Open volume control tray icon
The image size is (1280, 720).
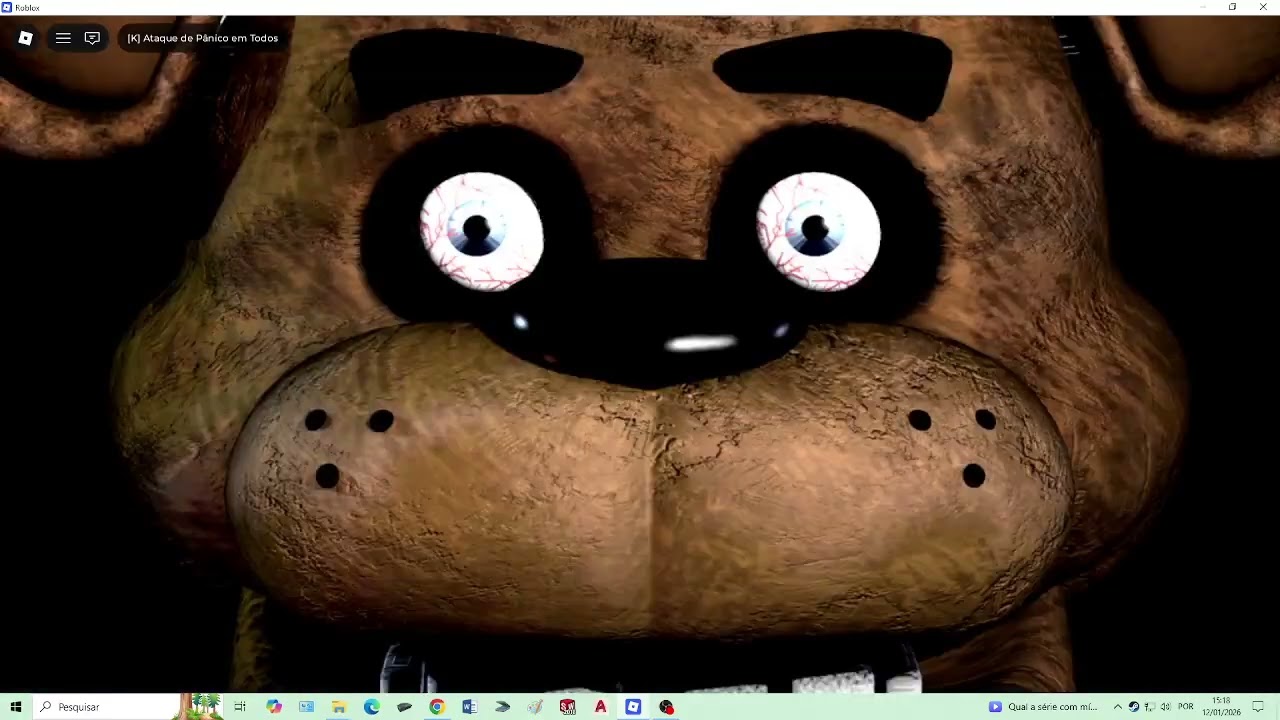[x=1165, y=707]
